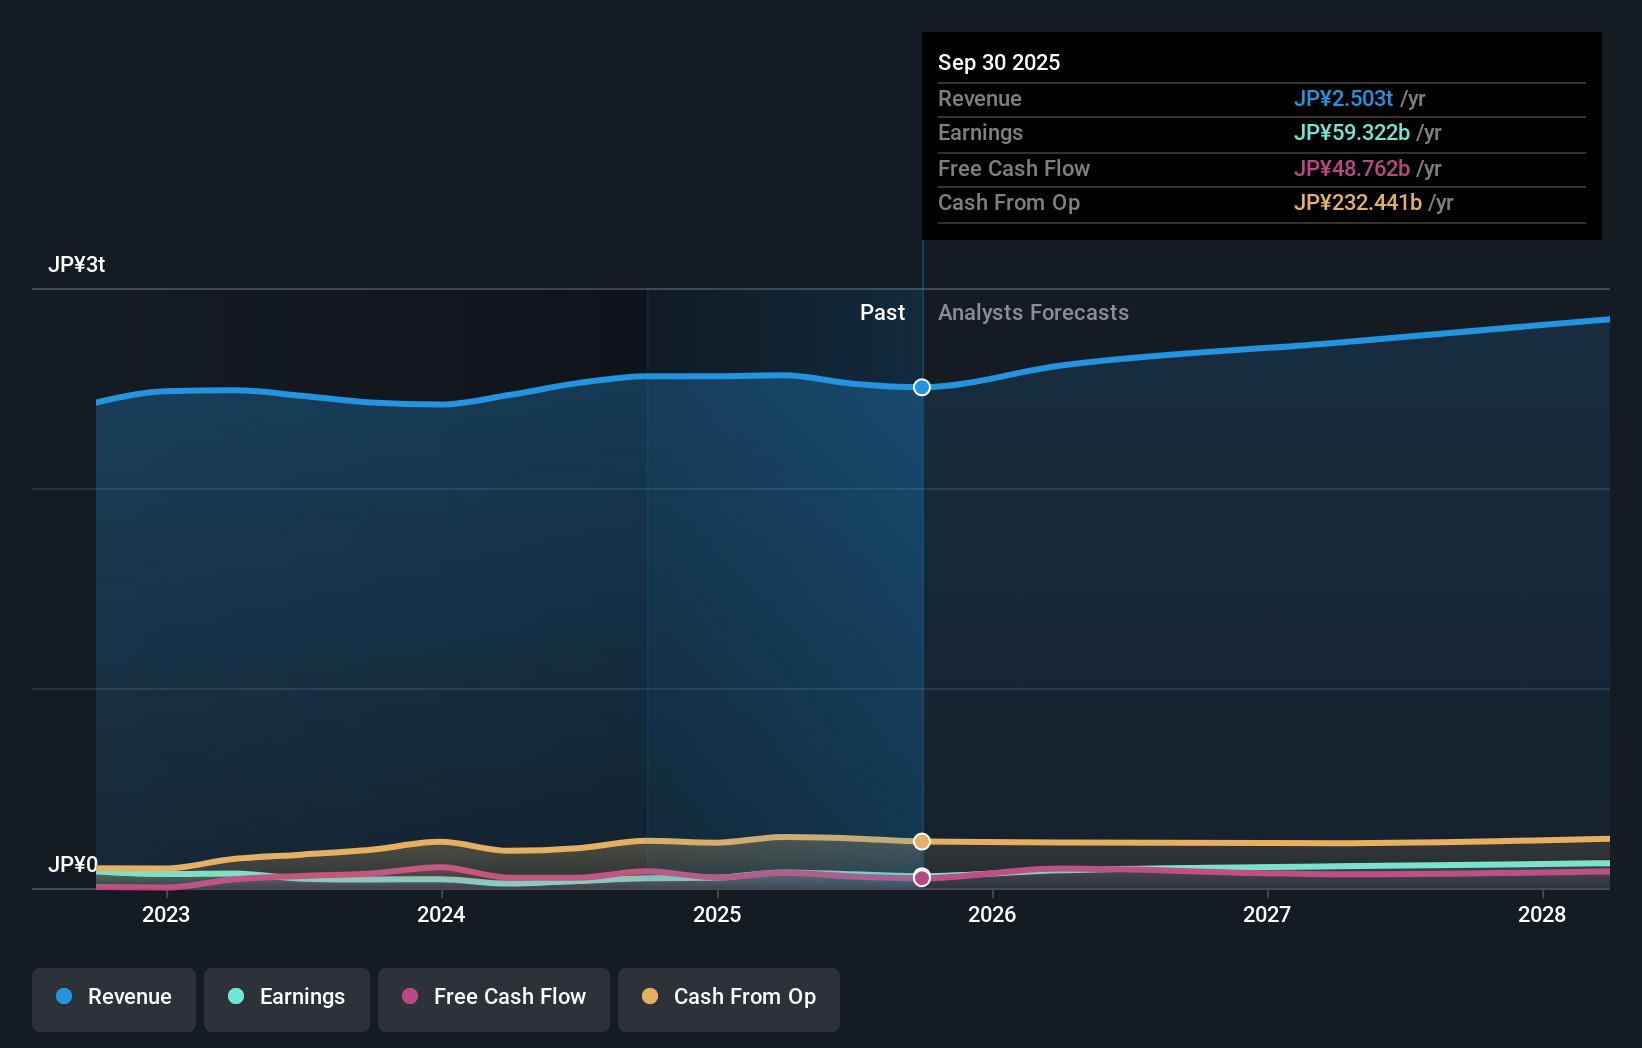Collapse the Analysts Forecasts region
This screenshot has height=1048, width=1642.
(1034, 313)
